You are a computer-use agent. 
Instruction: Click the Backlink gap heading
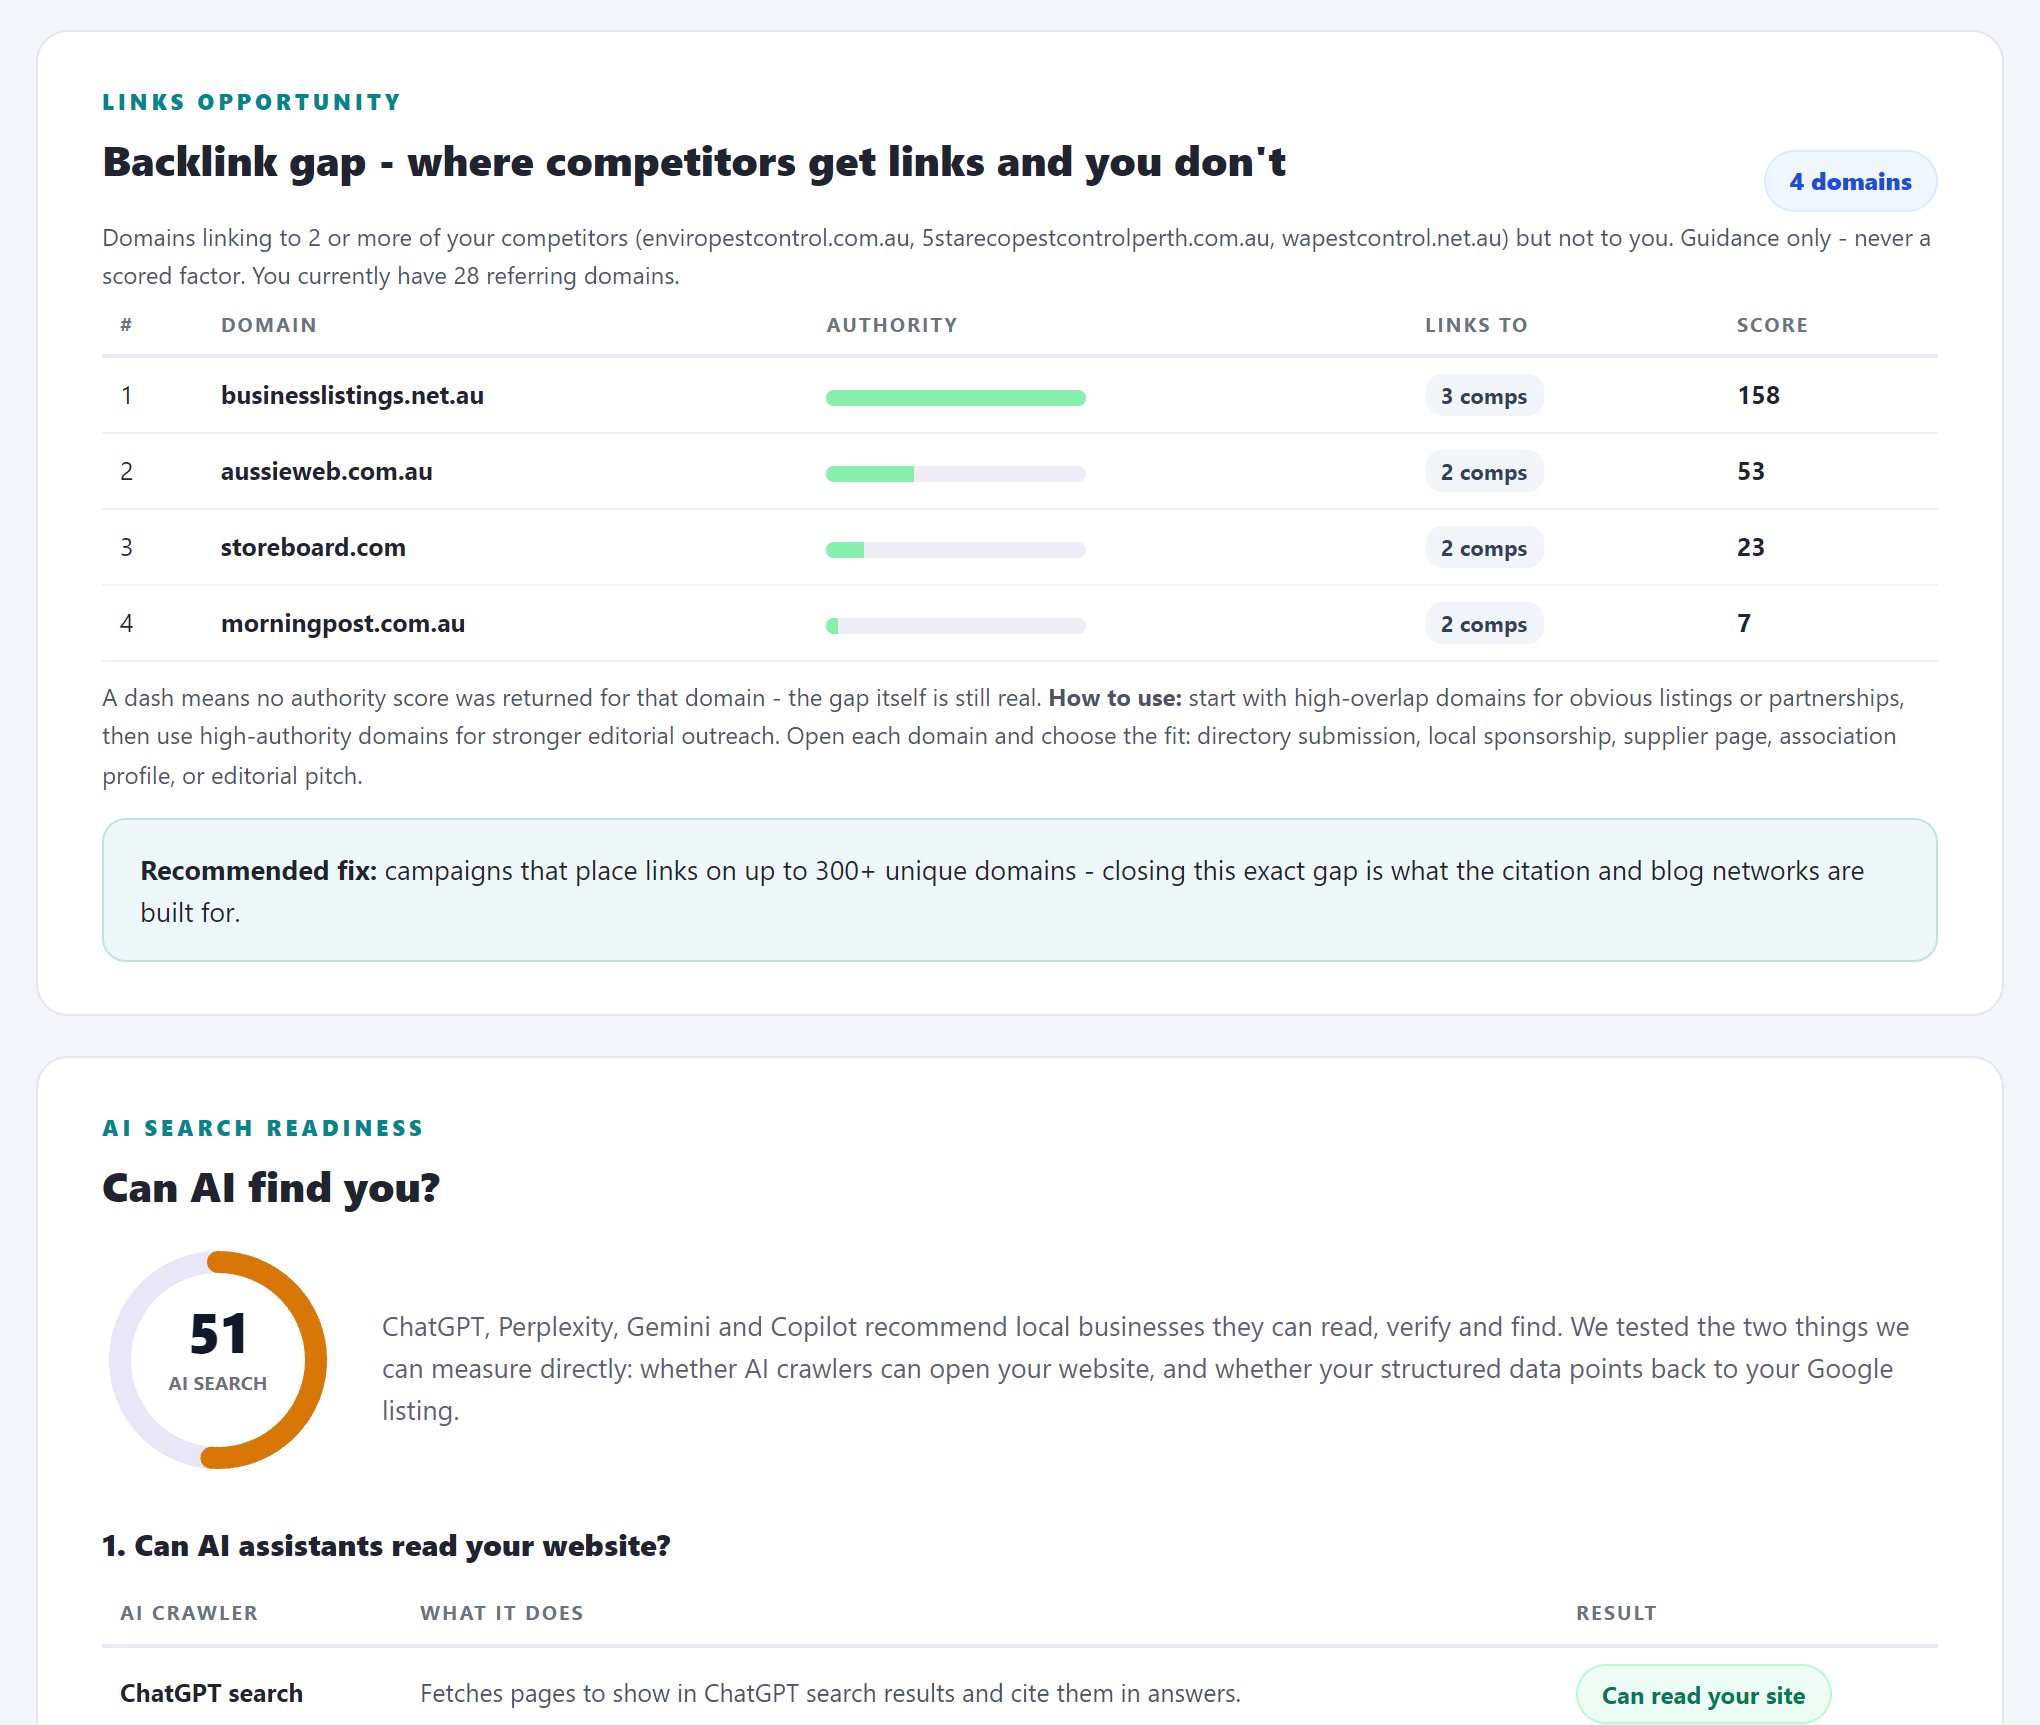[694, 162]
